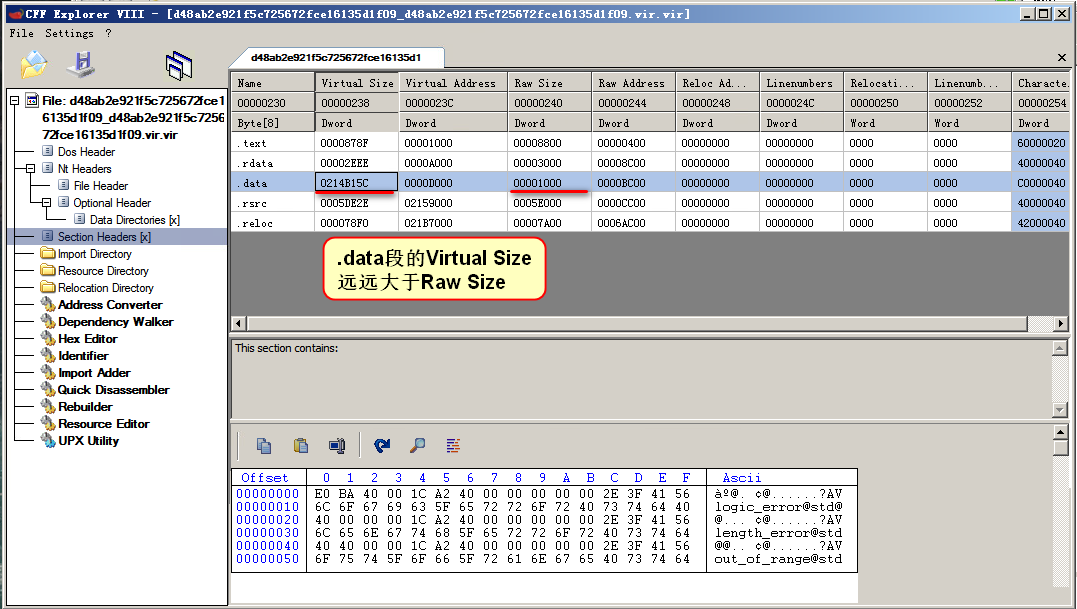Click ASCII text logic_error@std@
This screenshot has height=609, width=1077.
pos(778,507)
